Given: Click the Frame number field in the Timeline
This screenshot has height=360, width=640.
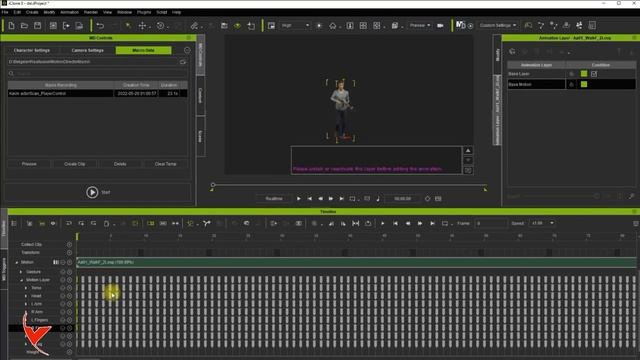Looking at the screenshot, I should (491, 224).
